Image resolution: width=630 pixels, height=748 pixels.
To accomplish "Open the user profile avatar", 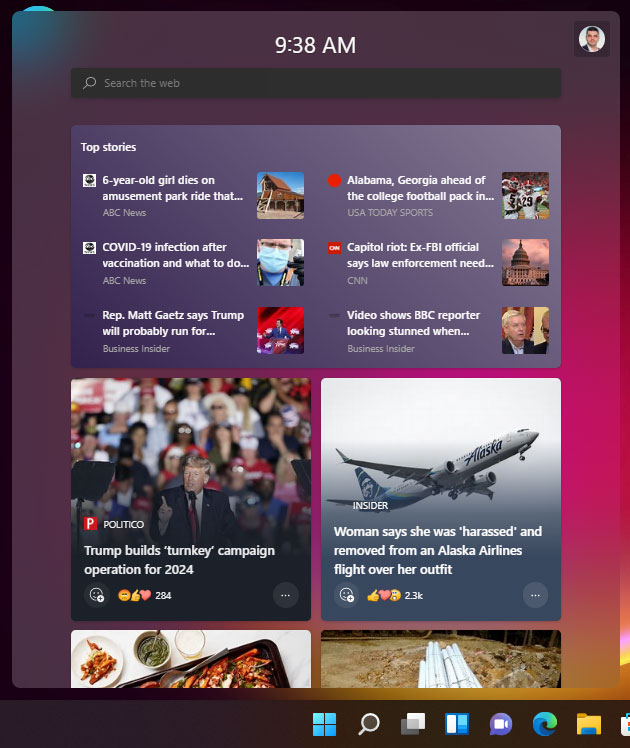I will pyautogui.click(x=591, y=39).
